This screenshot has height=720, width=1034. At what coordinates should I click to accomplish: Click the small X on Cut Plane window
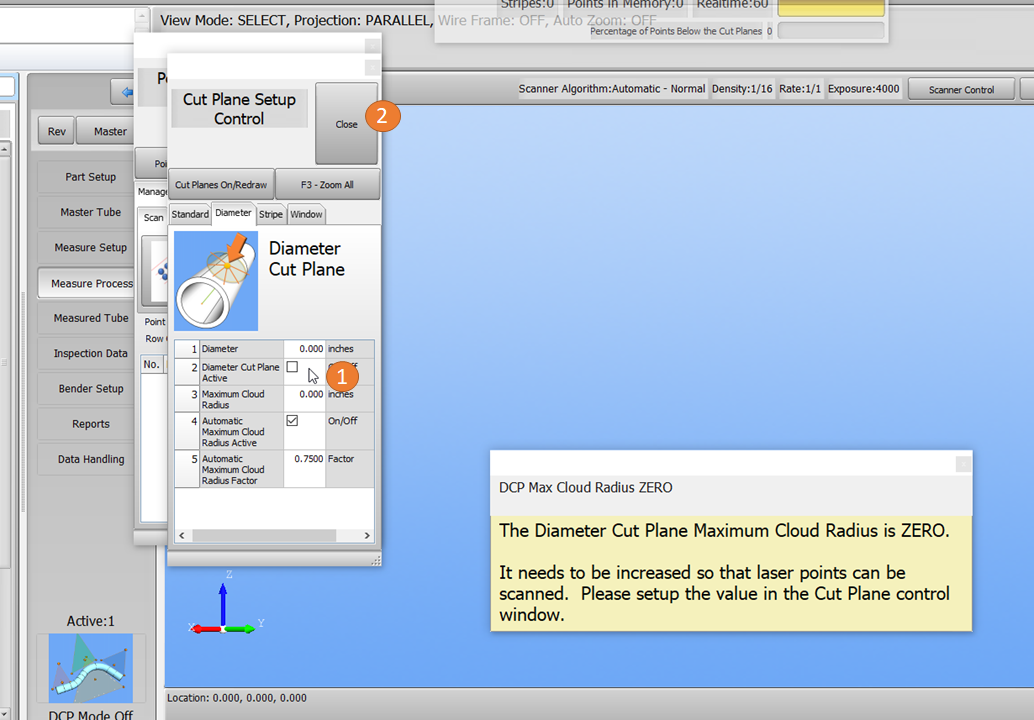click(372, 68)
